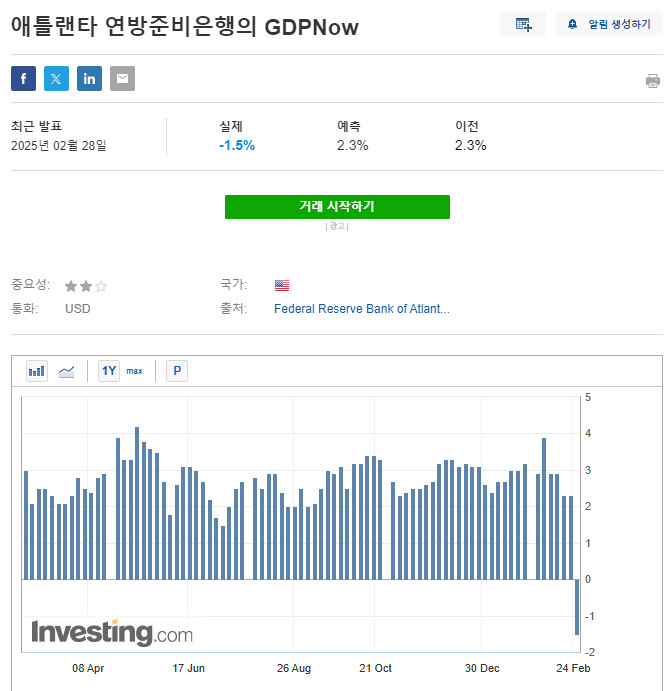The image size is (668, 691).
Task: Select the 1Y chart time range
Action: [109, 371]
